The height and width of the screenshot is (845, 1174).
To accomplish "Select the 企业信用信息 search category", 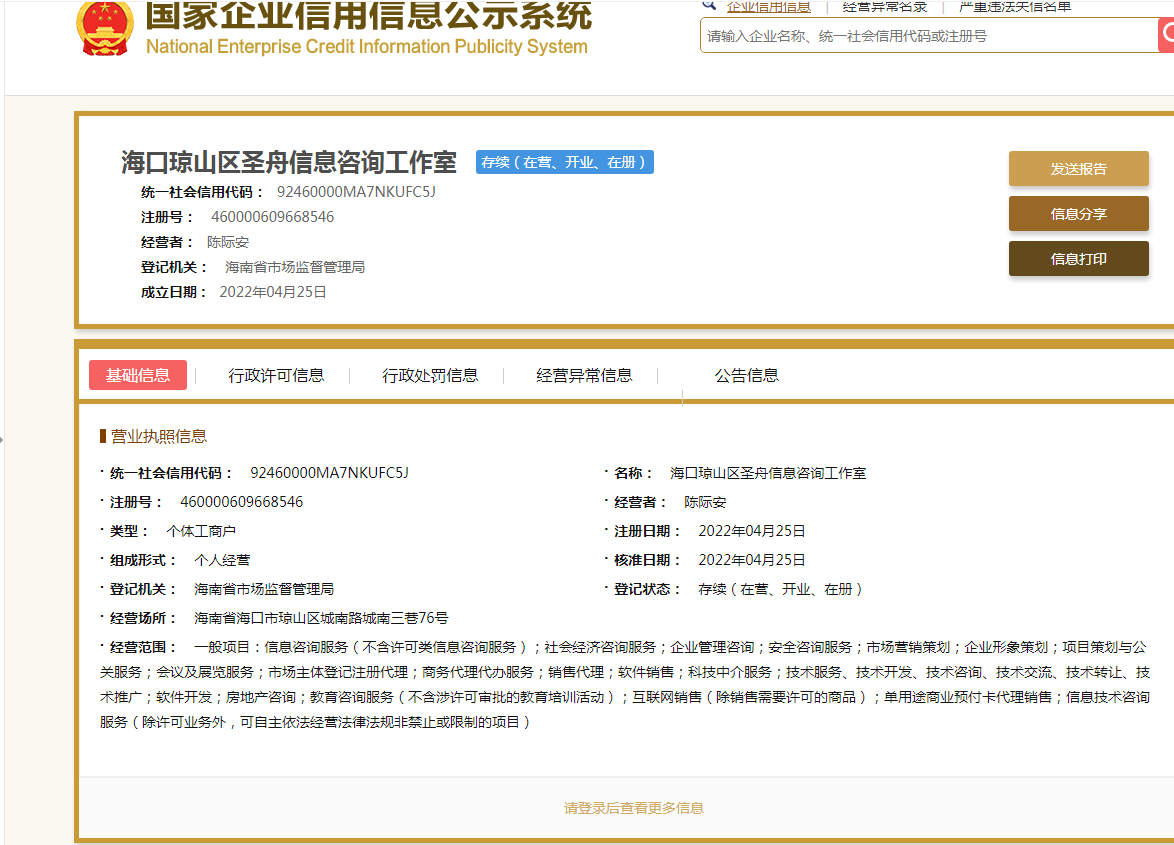I will pos(768,7).
